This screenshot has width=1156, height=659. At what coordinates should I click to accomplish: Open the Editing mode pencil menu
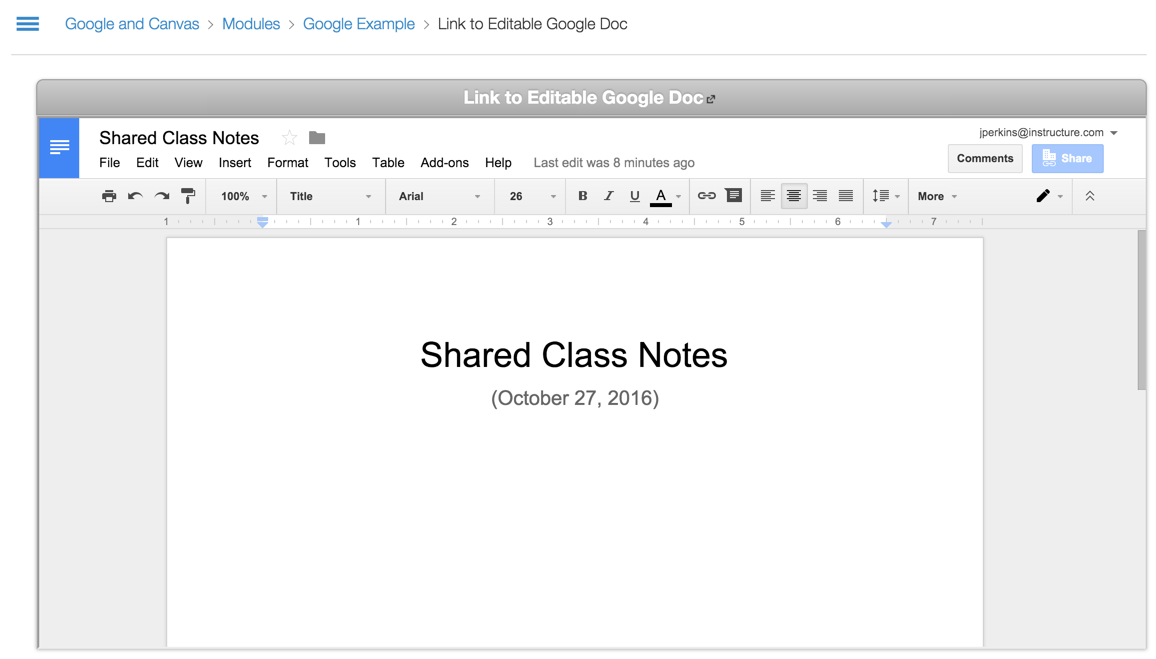coord(1049,196)
